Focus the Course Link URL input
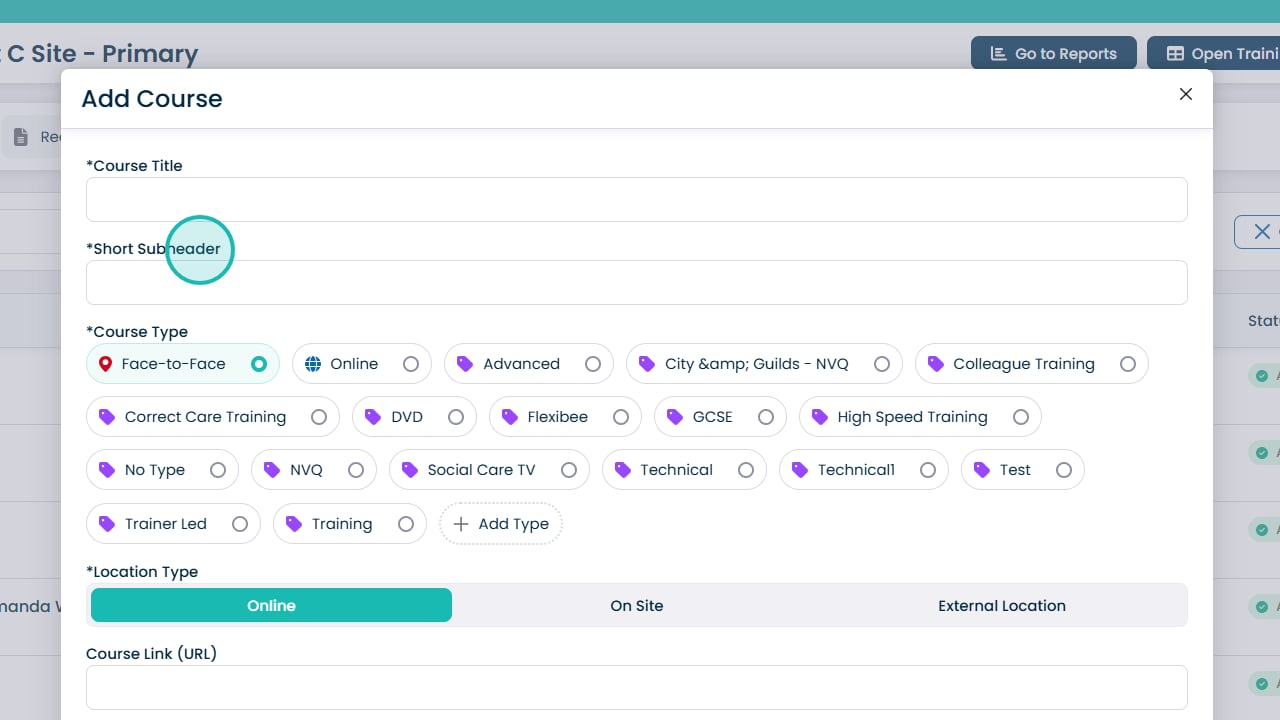 click(x=636, y=688)
